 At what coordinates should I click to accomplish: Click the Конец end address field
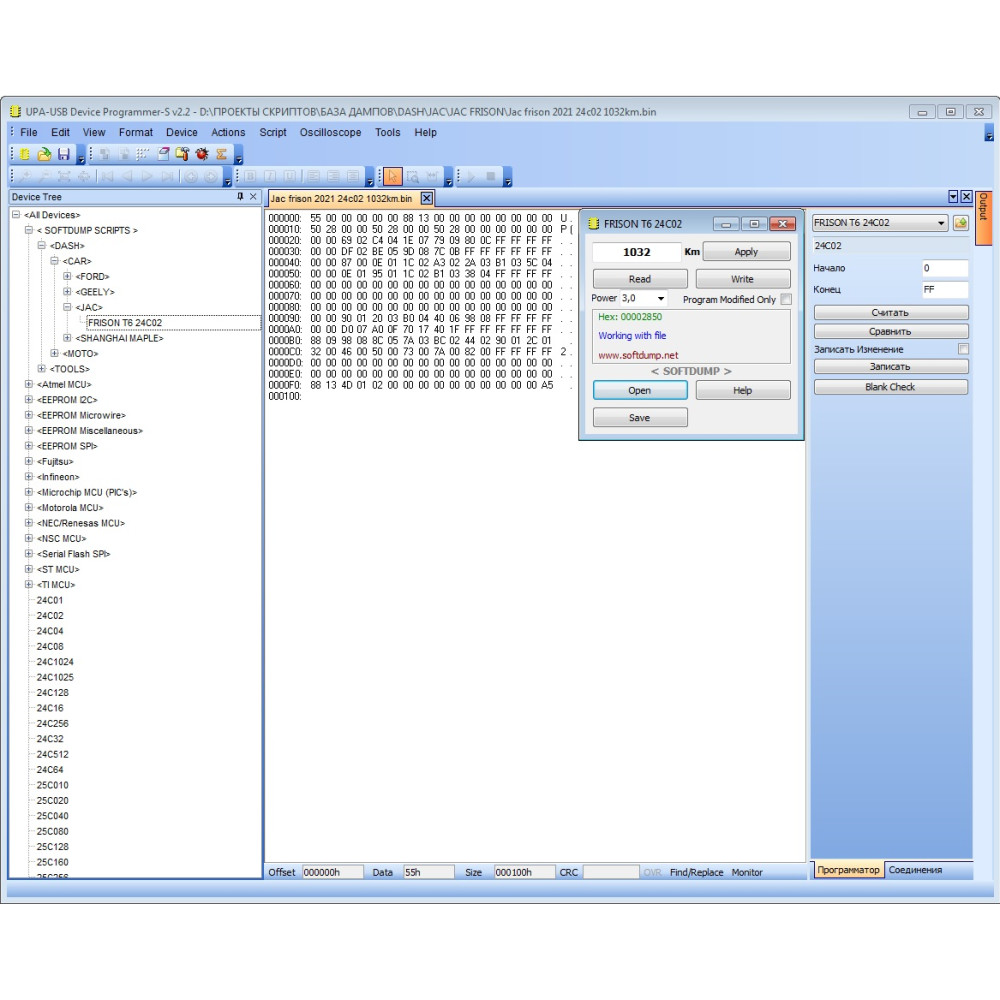pyautogui.click(x=945, y=290)
